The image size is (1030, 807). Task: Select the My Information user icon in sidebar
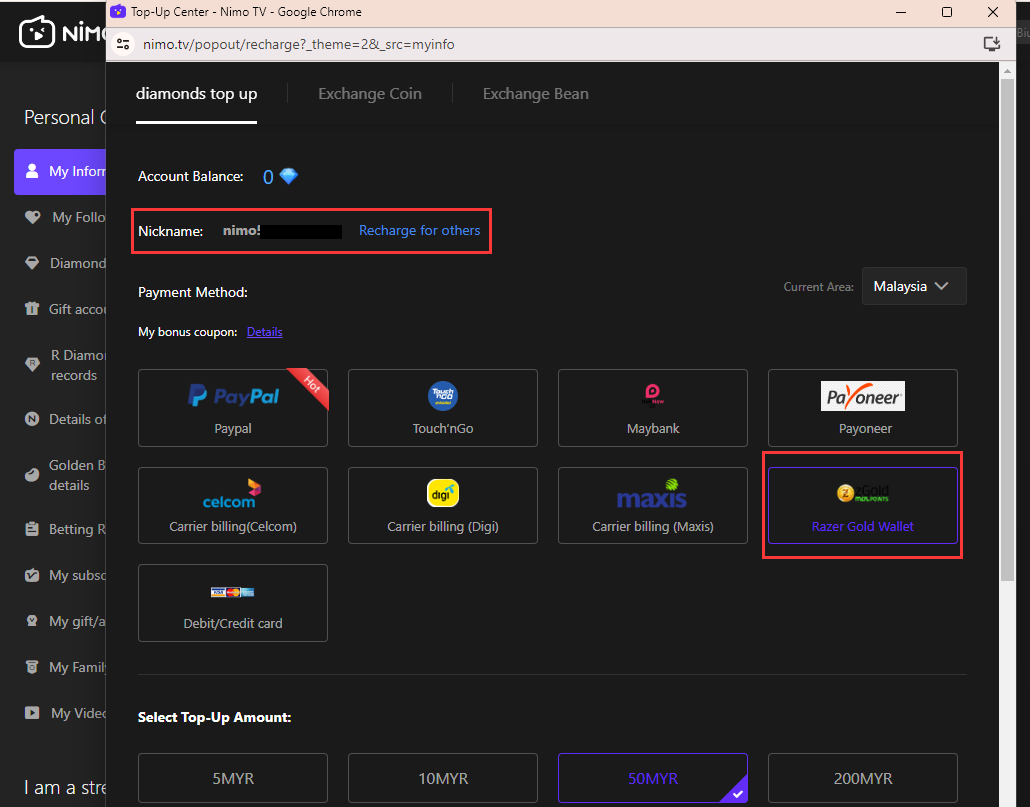tap(32, 171)
